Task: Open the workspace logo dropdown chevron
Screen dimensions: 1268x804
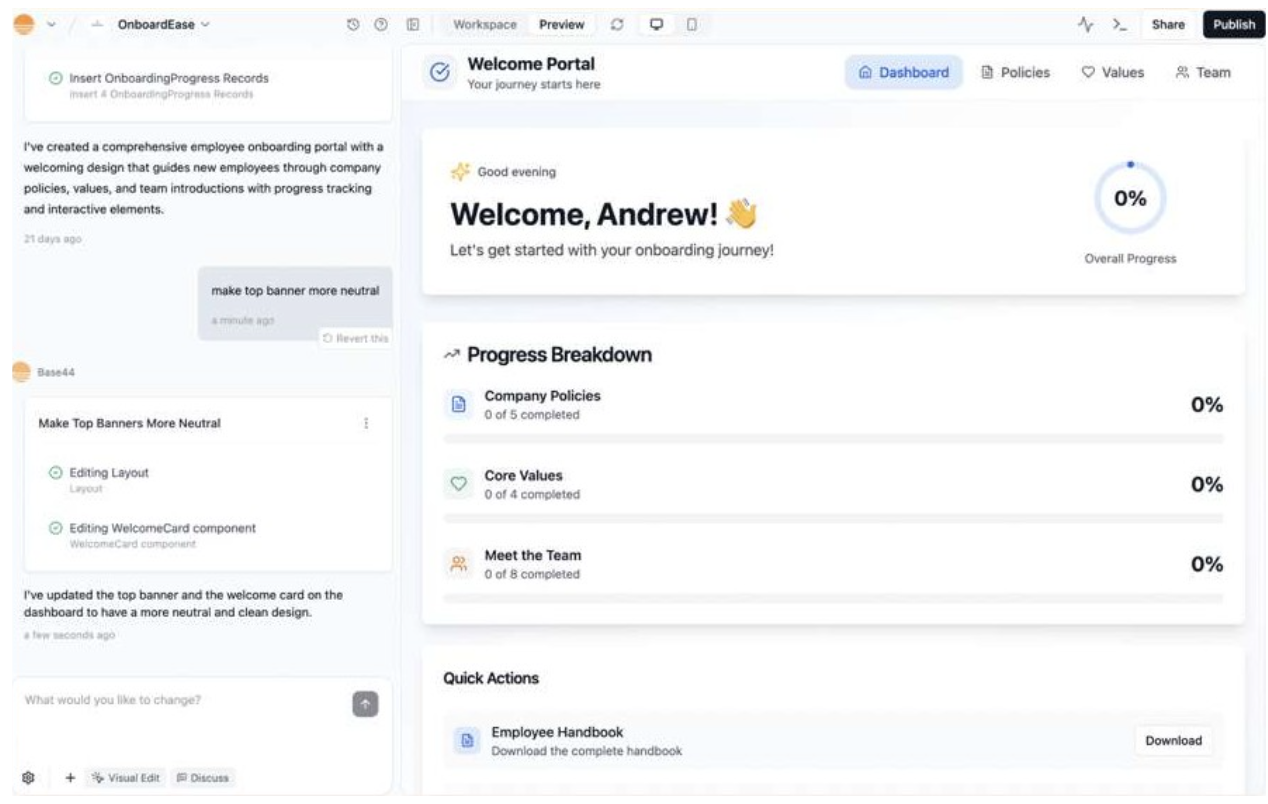Action: coord(52,25)
